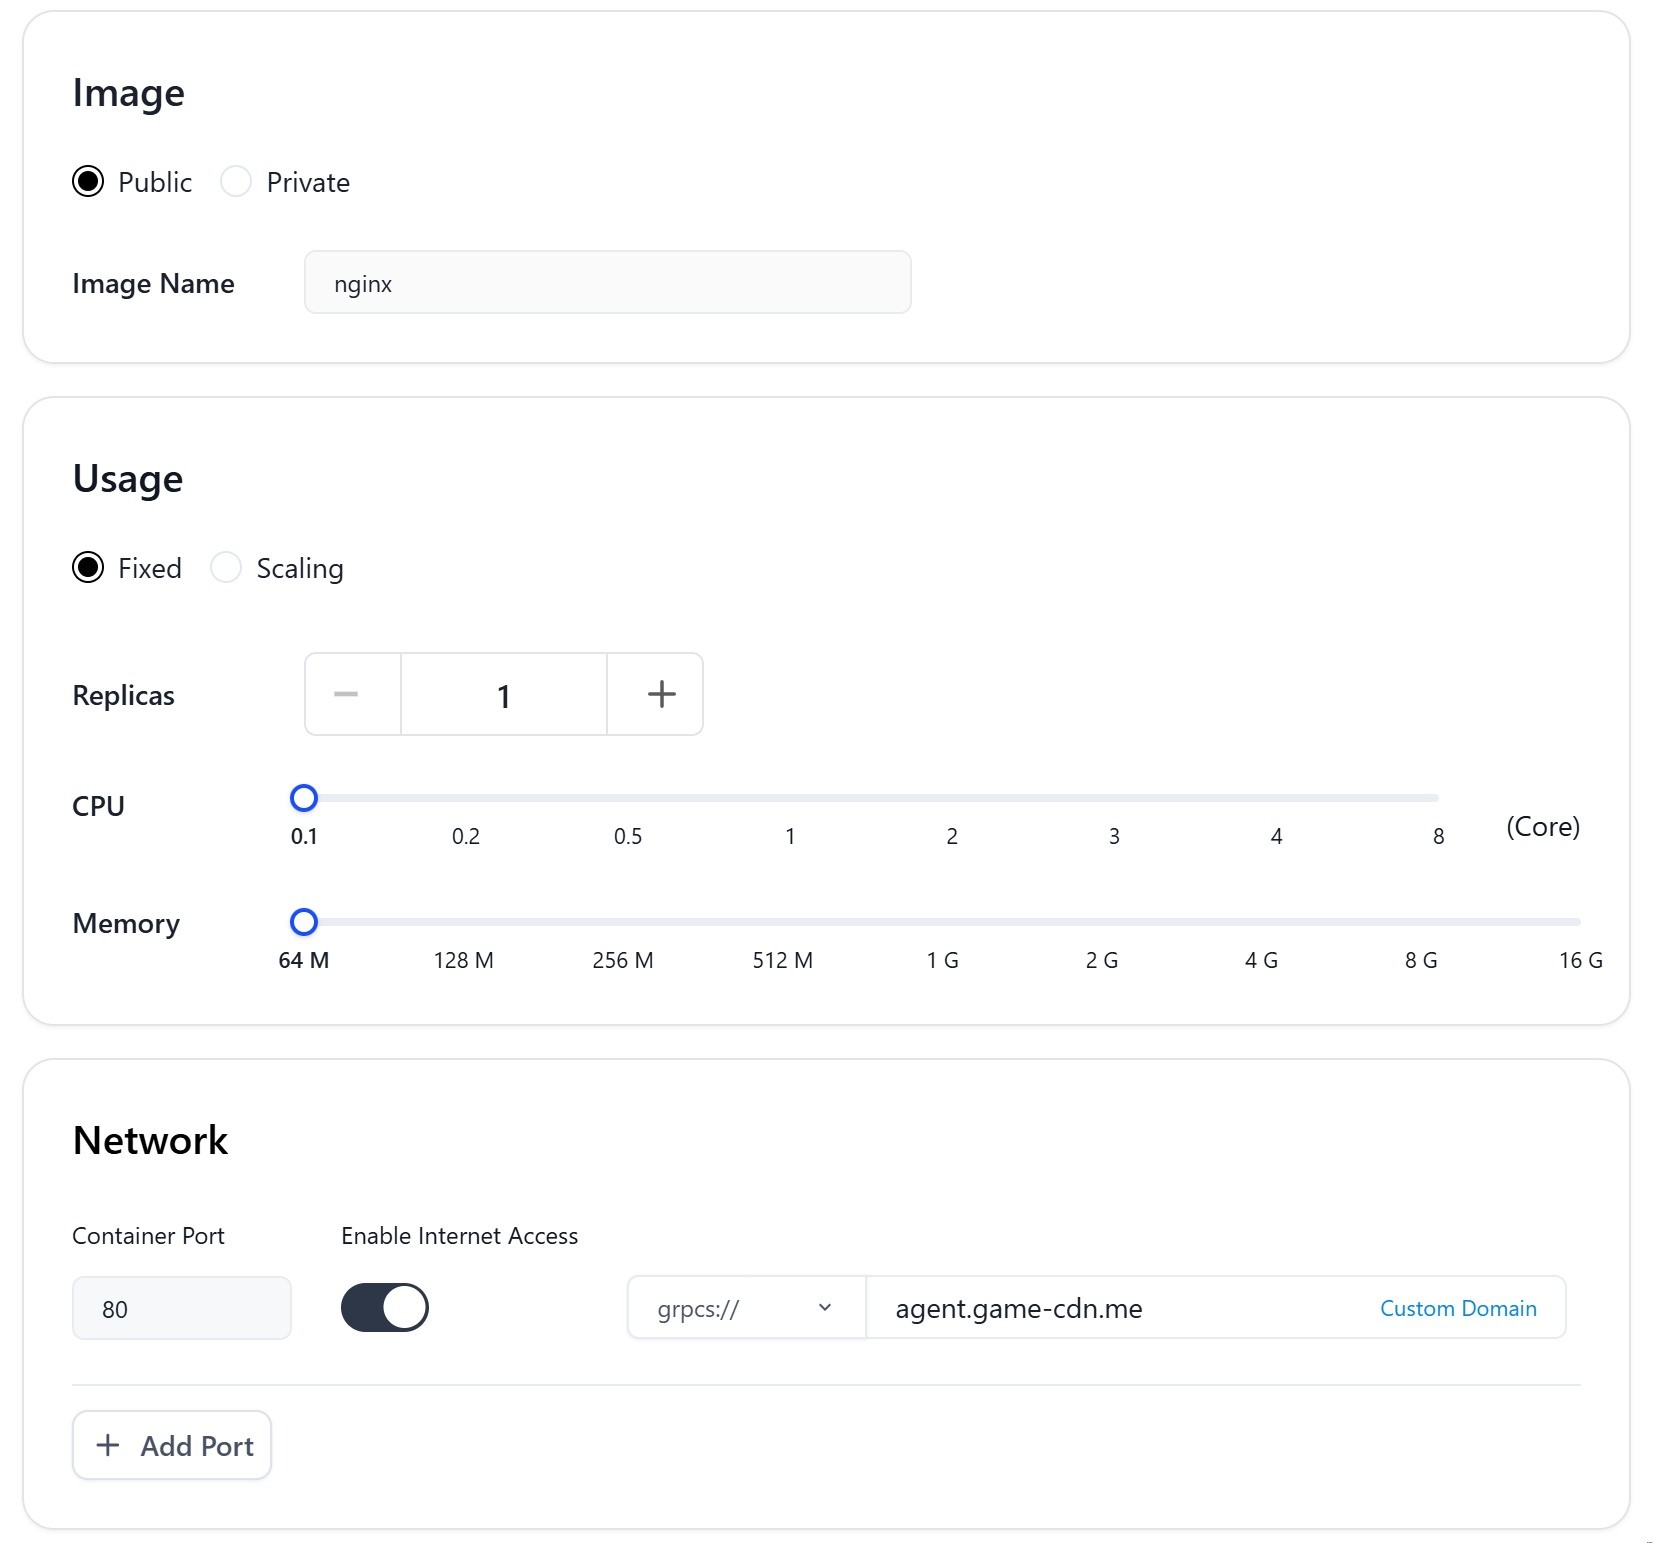
Task: Open the grpcs:// protocol dropdown
Action: (x=745, y=1308)
